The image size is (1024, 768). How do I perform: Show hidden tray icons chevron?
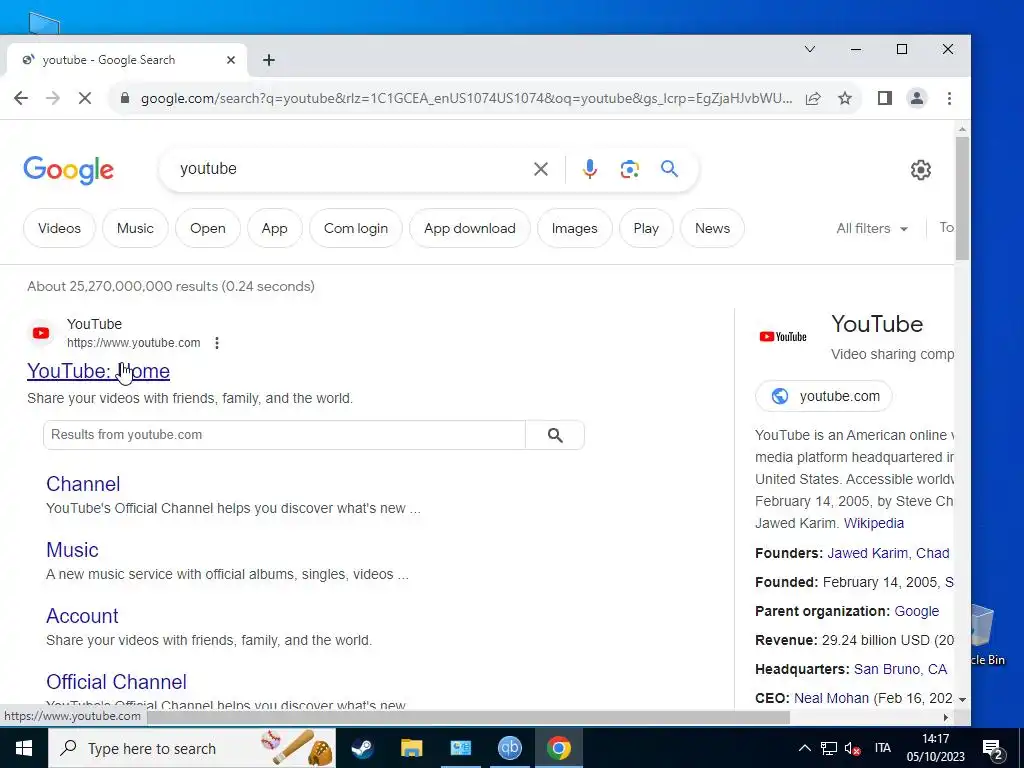[805, 748]
